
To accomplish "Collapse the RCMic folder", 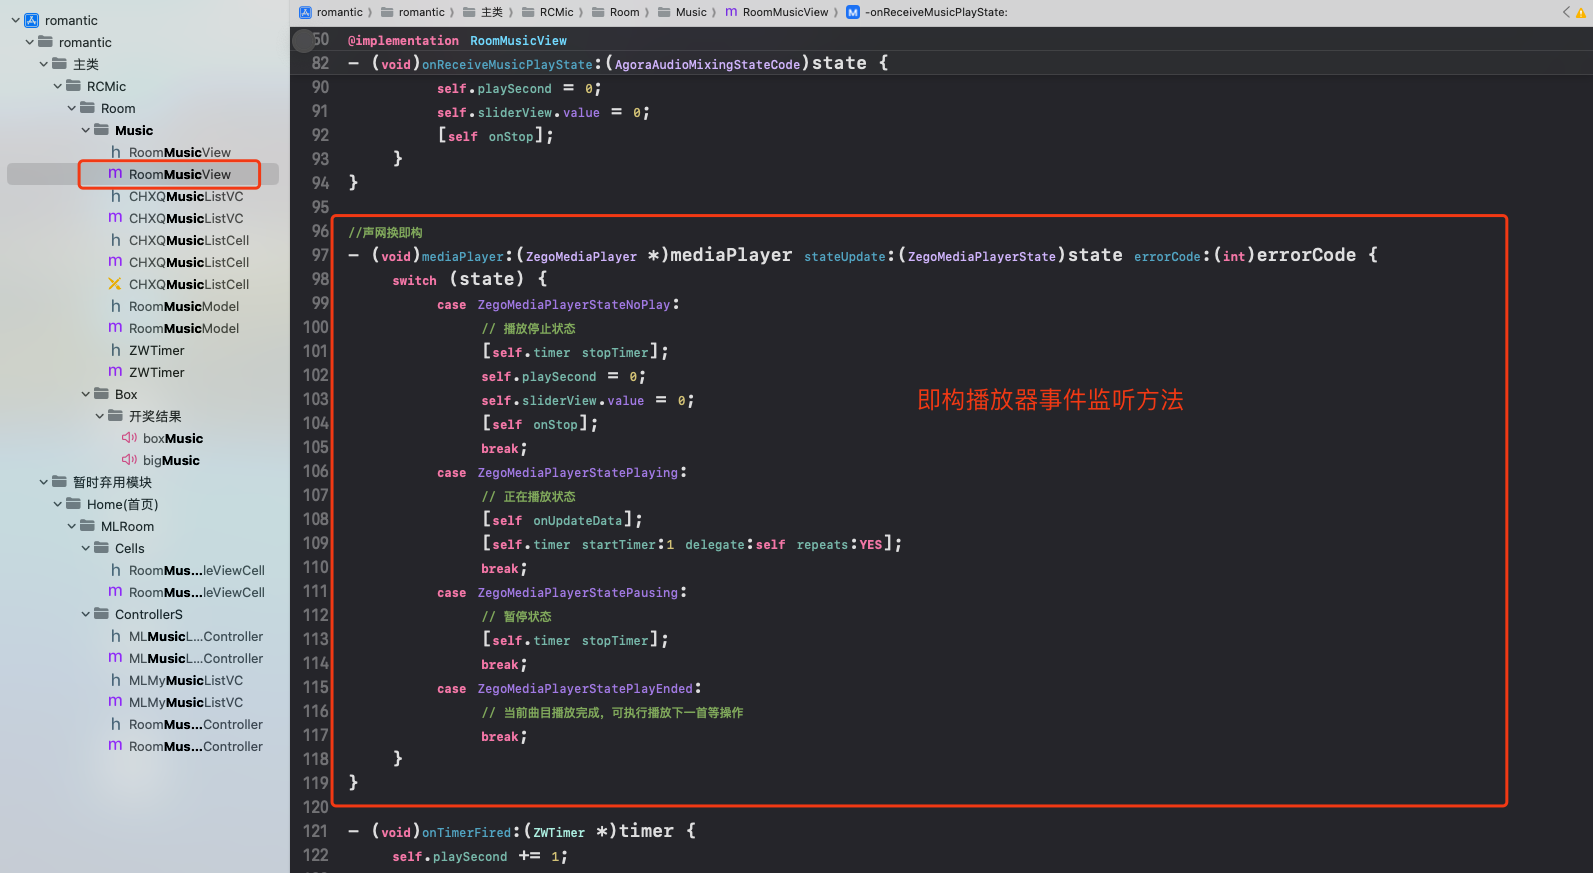I will tap(57, 86).
